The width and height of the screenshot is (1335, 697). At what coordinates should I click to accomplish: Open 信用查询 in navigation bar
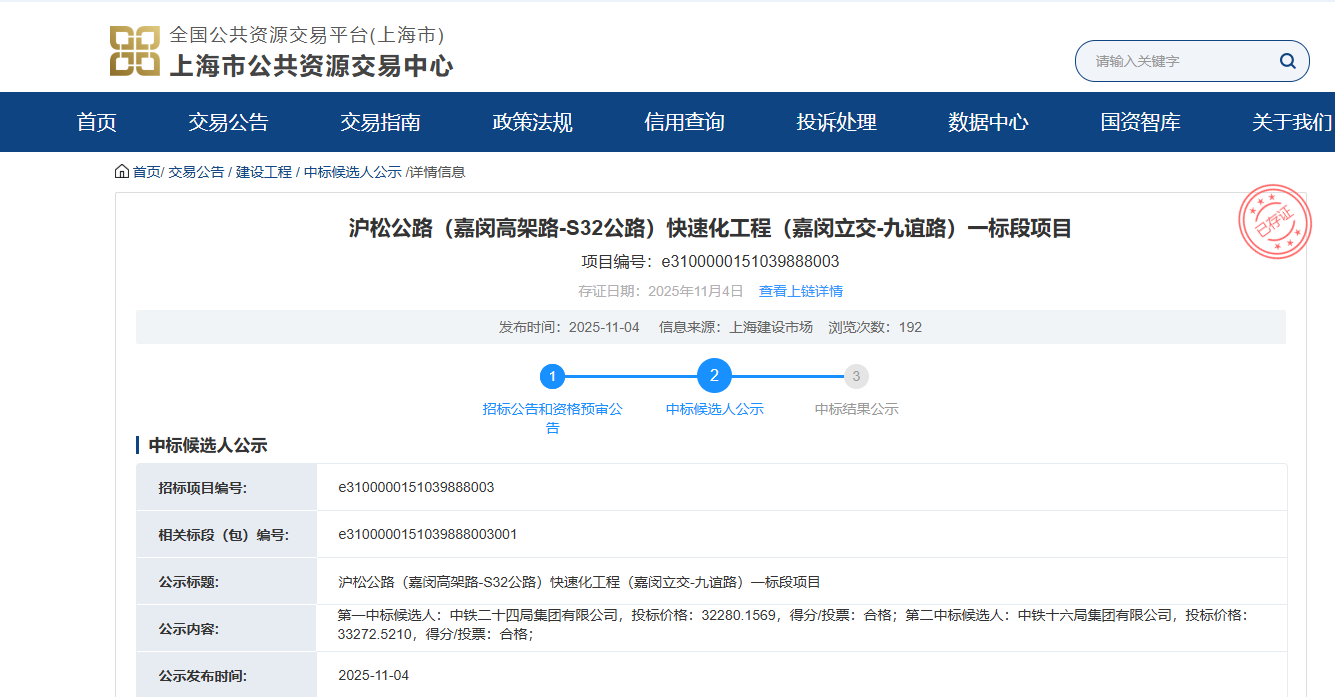(684, 123)
